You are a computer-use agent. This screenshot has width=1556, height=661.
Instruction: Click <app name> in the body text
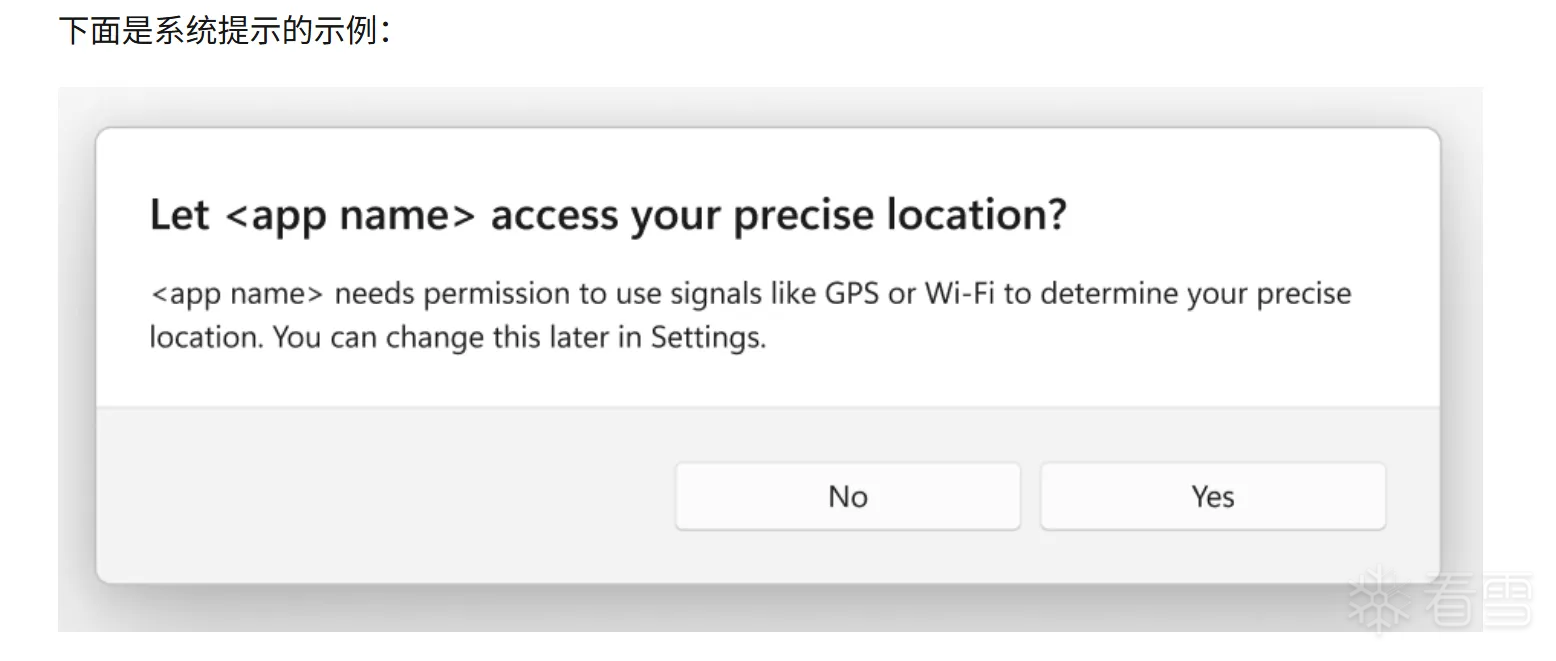pos(237,294)
